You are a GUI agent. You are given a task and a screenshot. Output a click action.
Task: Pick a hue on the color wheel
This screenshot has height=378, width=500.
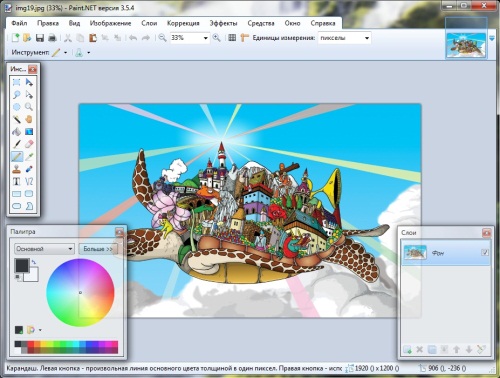click(80, 292)
